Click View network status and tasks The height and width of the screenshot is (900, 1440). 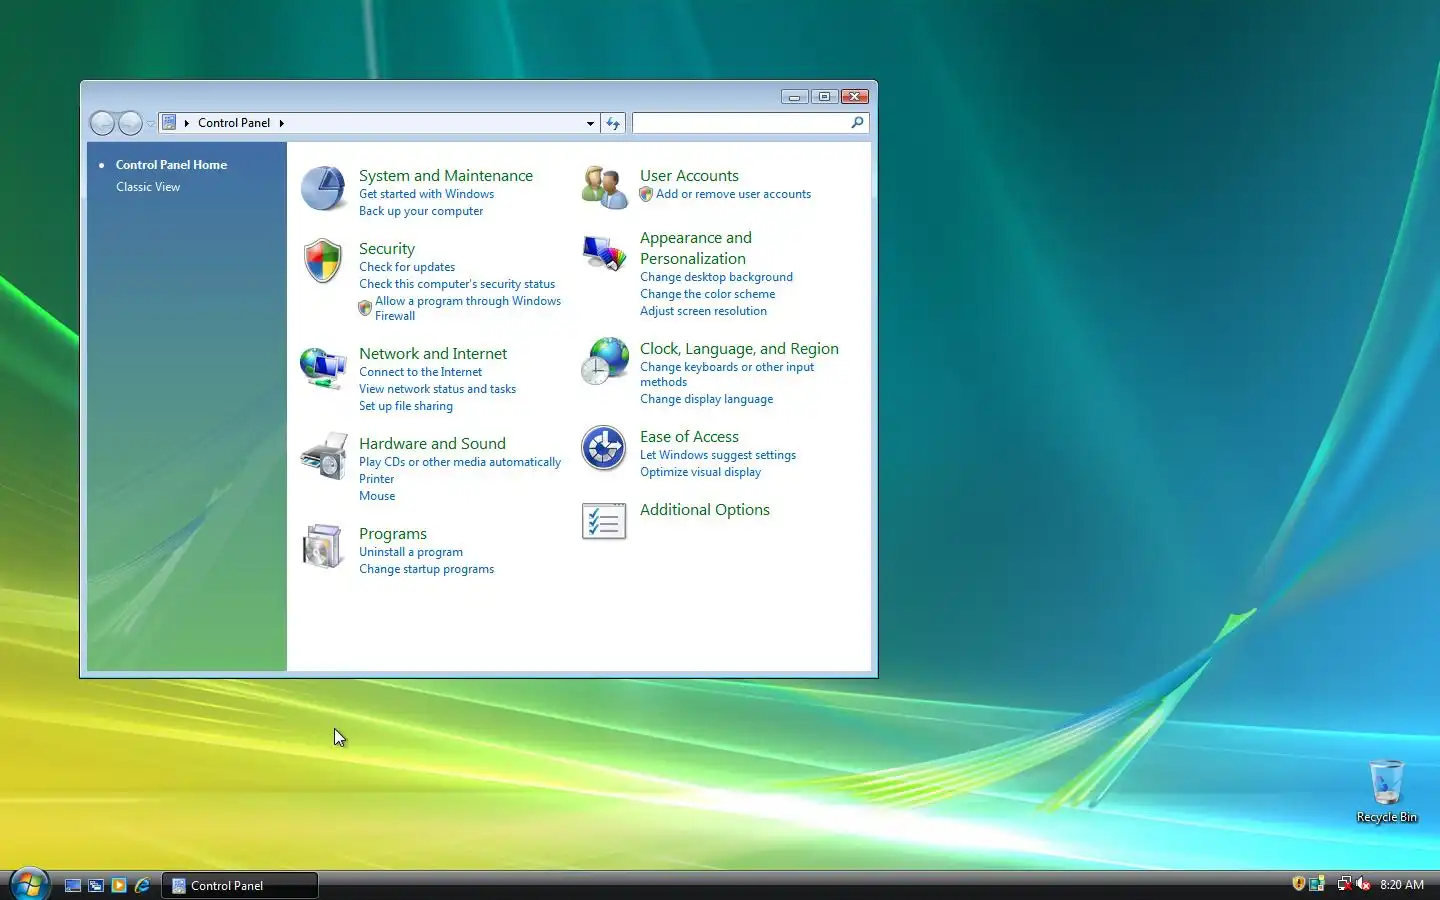point(437,389)
